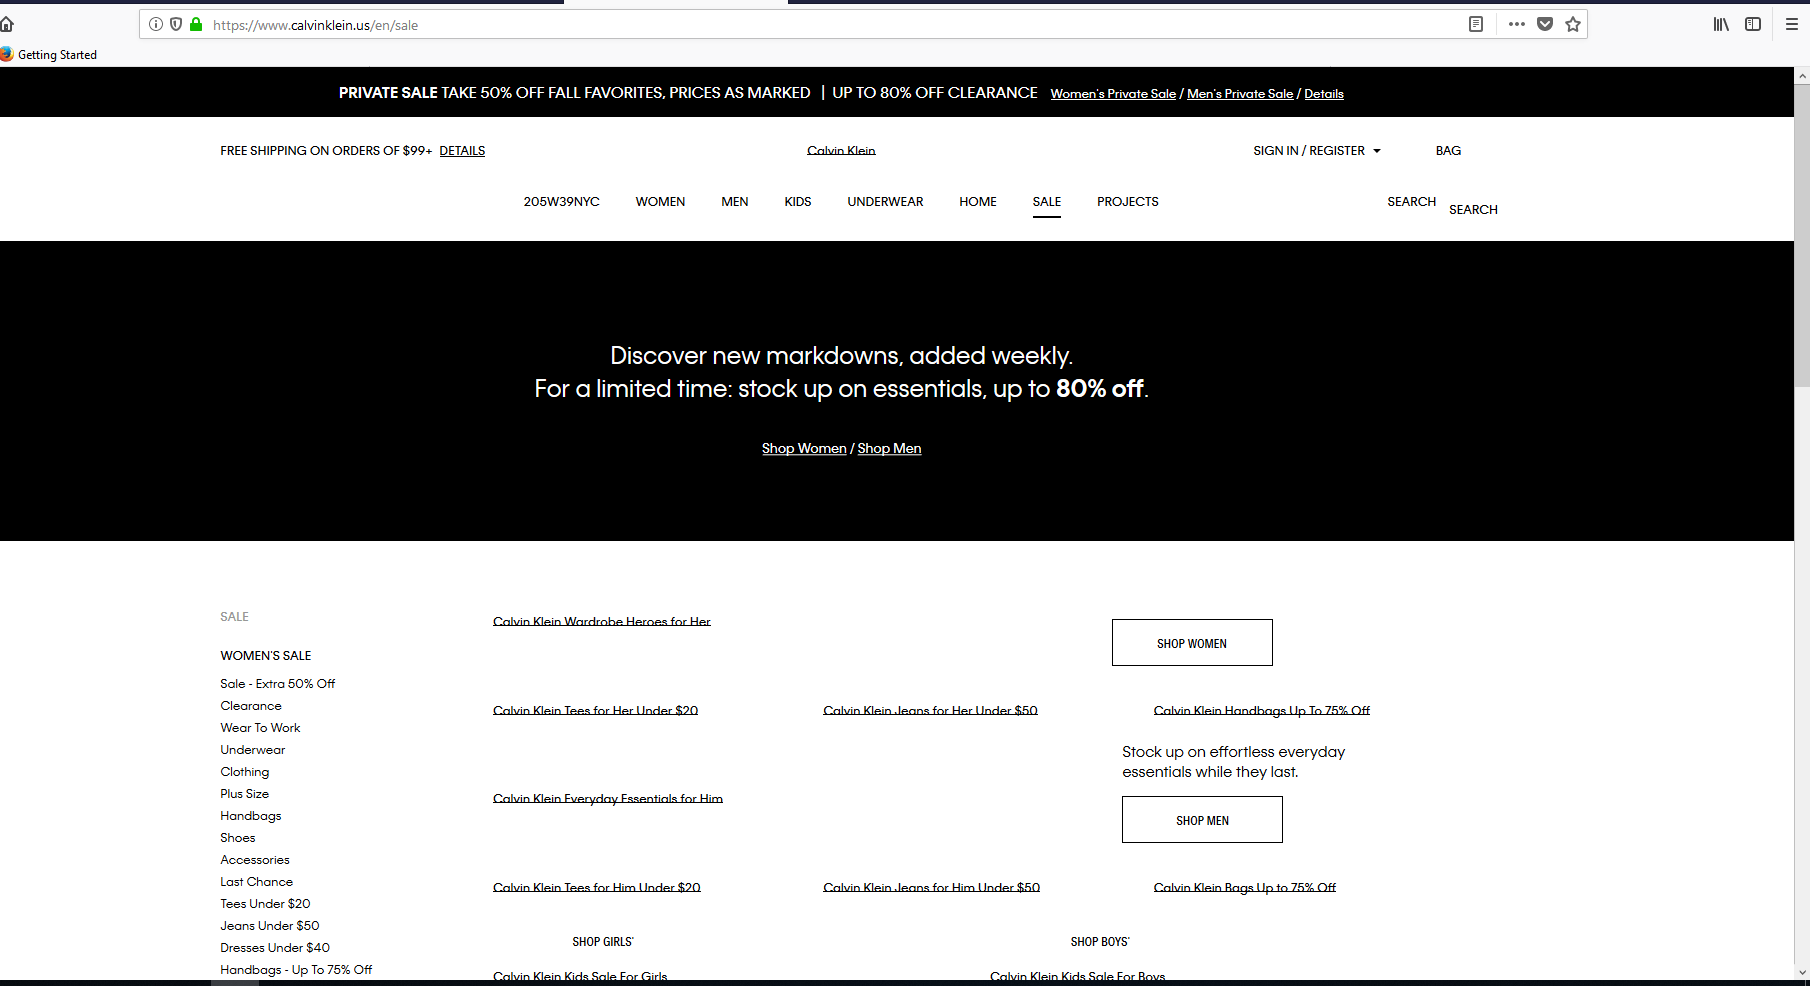Open Tees for Her Under $20 link
1810x986 pixels.
(x=595, y=711)
